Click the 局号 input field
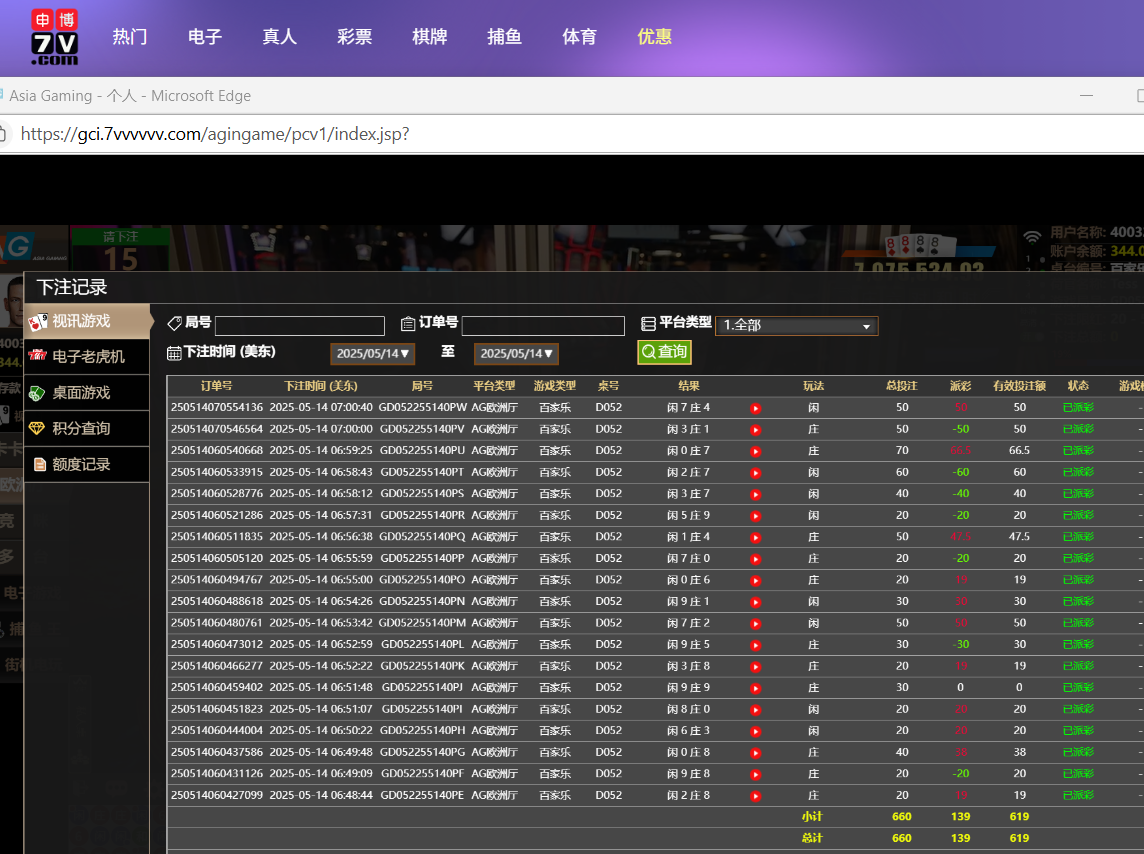Image resolution: width=1144 pixels, height=854 pixels. pyautogui.click(x=299, y=326)
